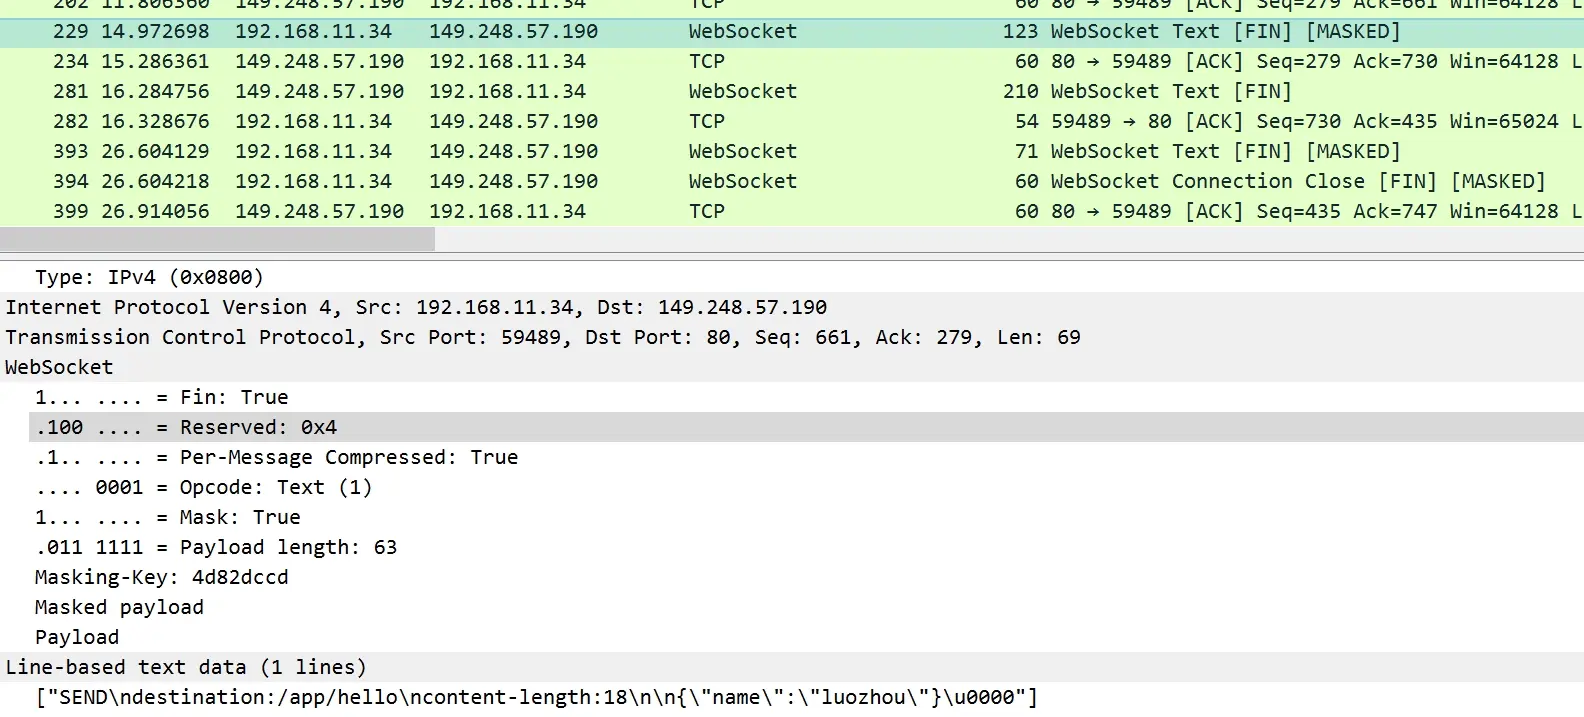Click destination 149.248.57.190 in packet 393
Viewport: 1584px width, 717px height.
pyautogui.click(x=513, y=152)
